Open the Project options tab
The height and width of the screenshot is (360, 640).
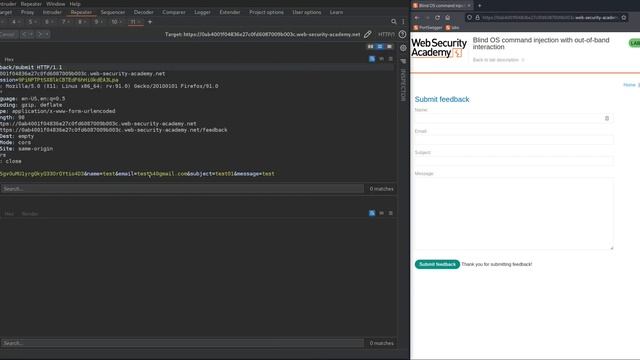266,12
